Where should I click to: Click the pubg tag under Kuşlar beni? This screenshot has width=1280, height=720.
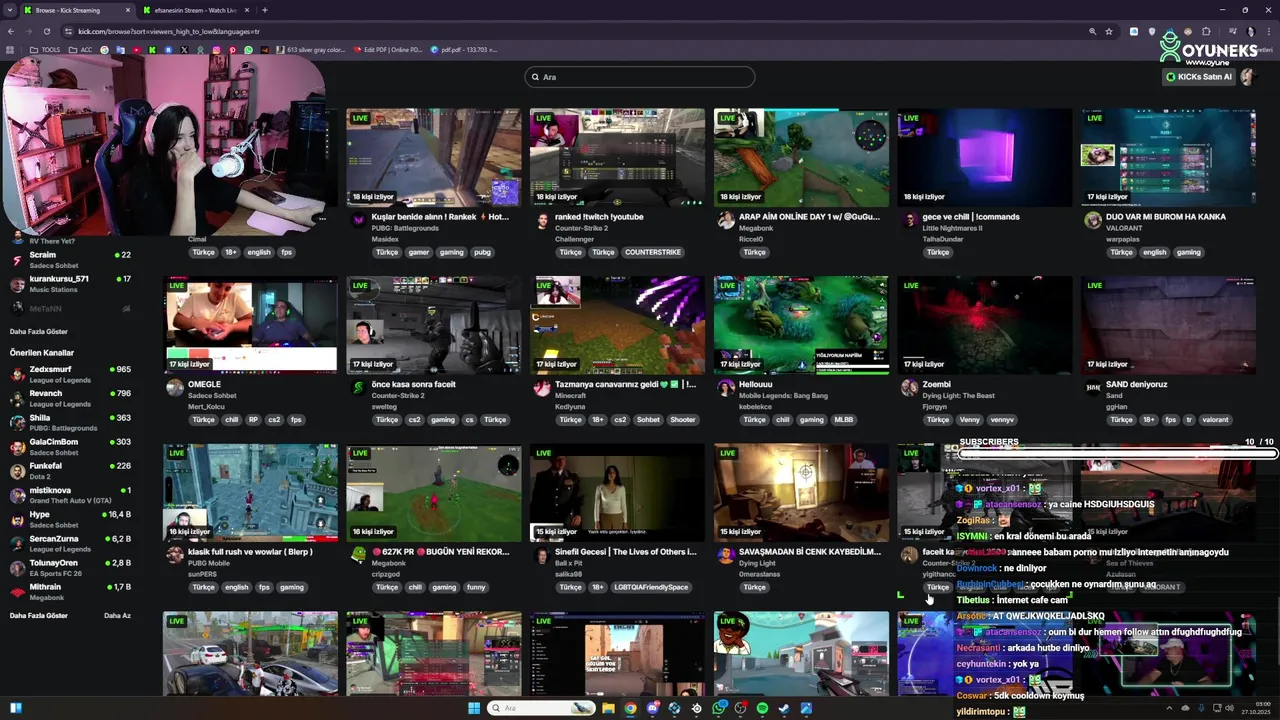[482, 252]
